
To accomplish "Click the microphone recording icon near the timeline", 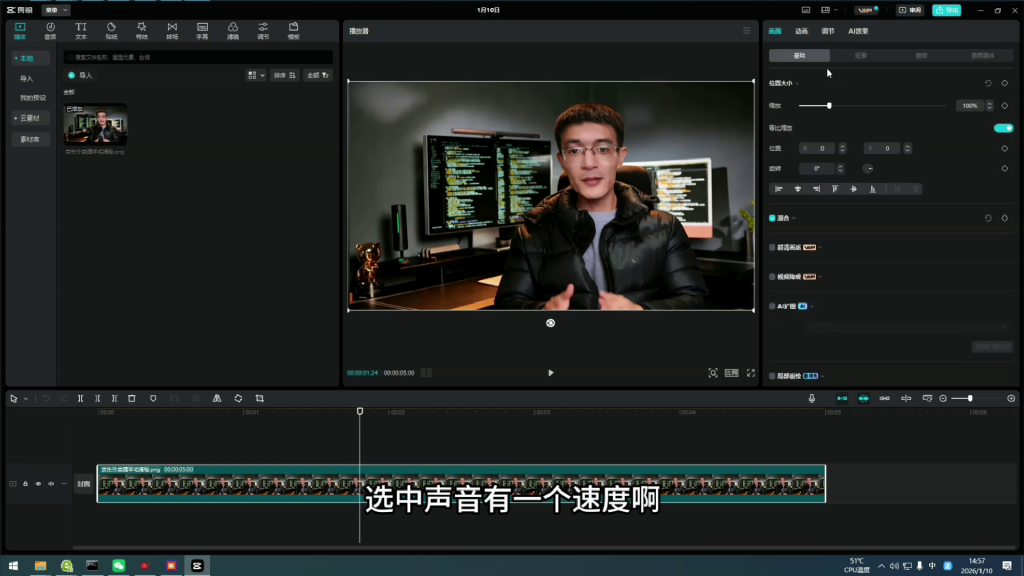I will 812,398.
